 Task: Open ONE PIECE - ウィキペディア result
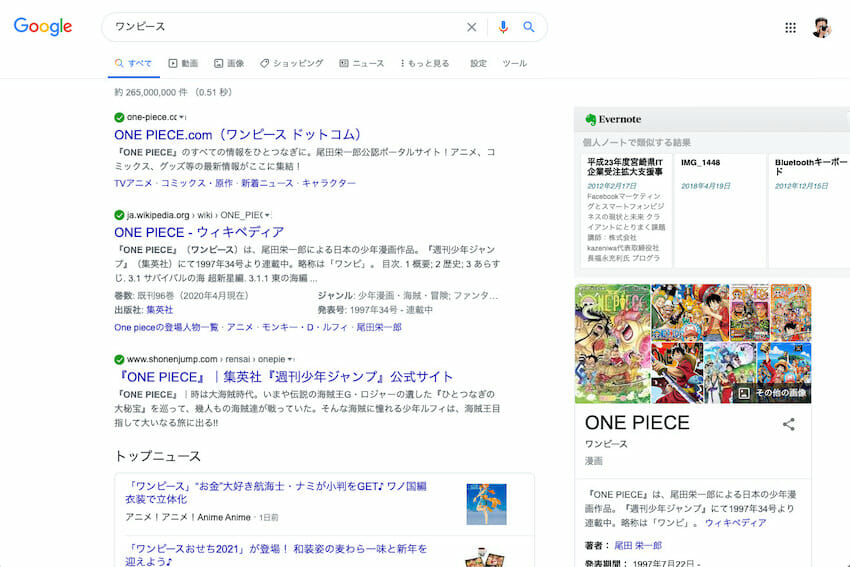point(199,233)
